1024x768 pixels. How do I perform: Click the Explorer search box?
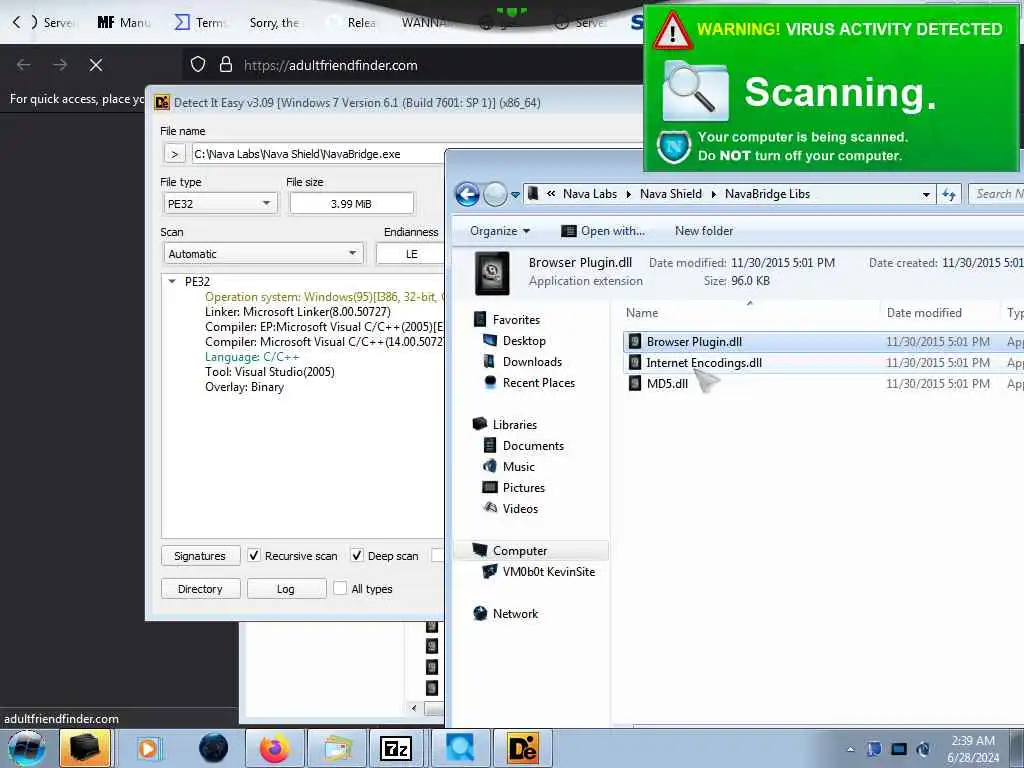(997, 194)
